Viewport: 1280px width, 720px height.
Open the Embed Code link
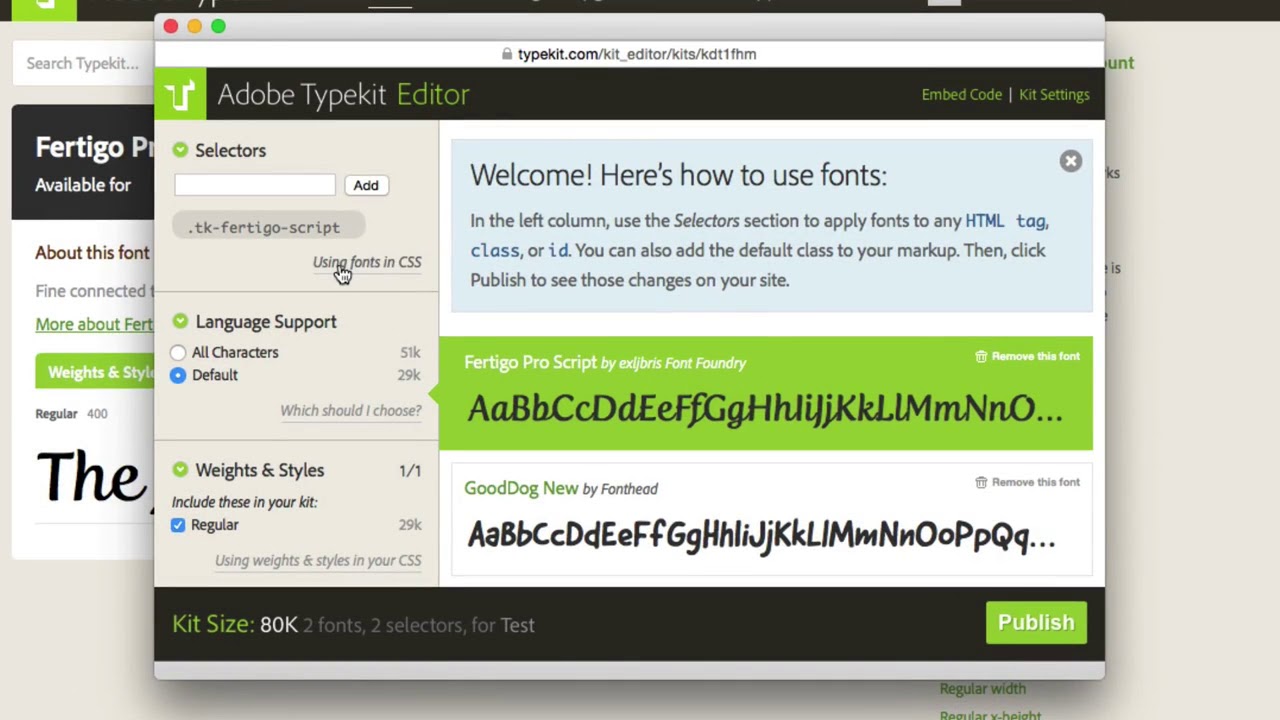click(961, 94)
